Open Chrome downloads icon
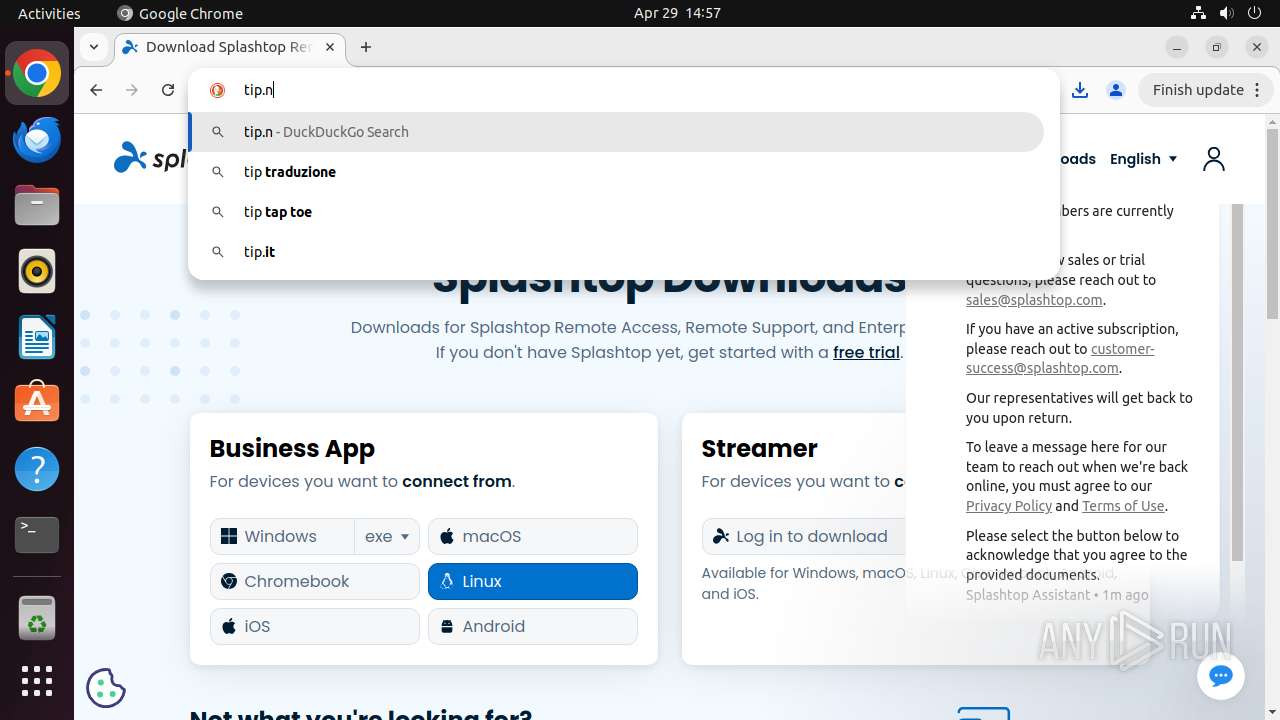The image size is (1280, 720). [1080, 90]
